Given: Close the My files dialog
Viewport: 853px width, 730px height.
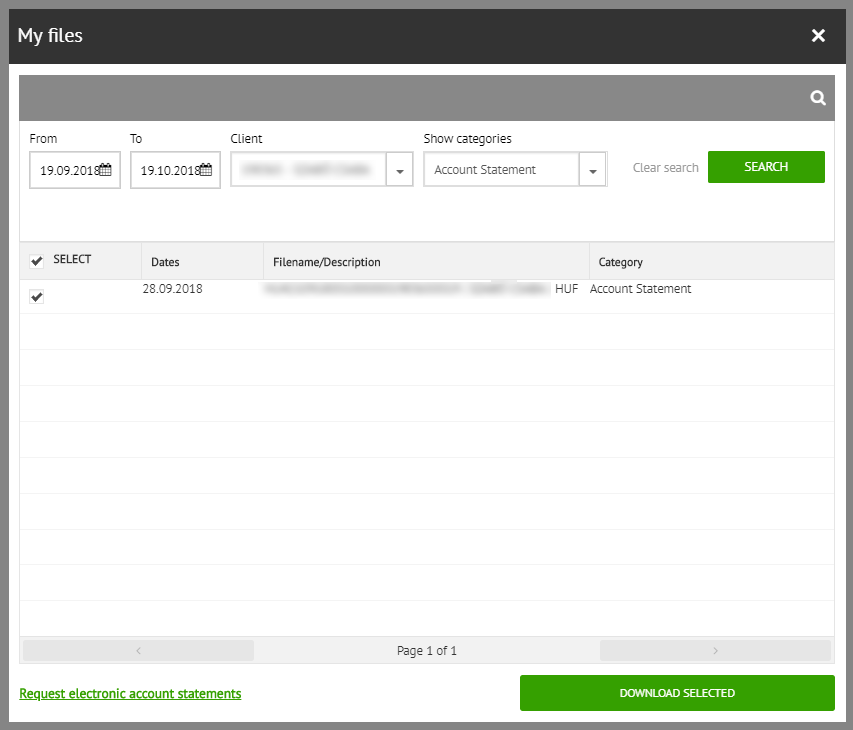Looking at the screenshot, I should click(x=818, y=36).
